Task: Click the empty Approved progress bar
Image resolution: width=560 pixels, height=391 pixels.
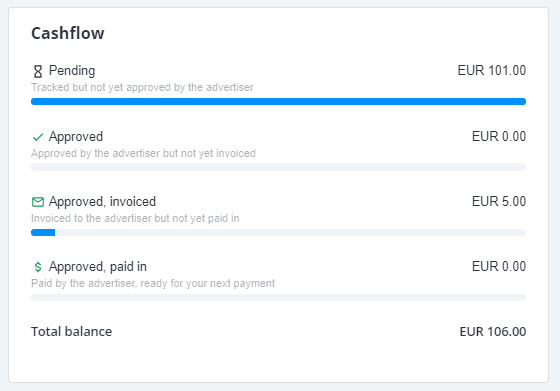Action: [x=278, y=167]
